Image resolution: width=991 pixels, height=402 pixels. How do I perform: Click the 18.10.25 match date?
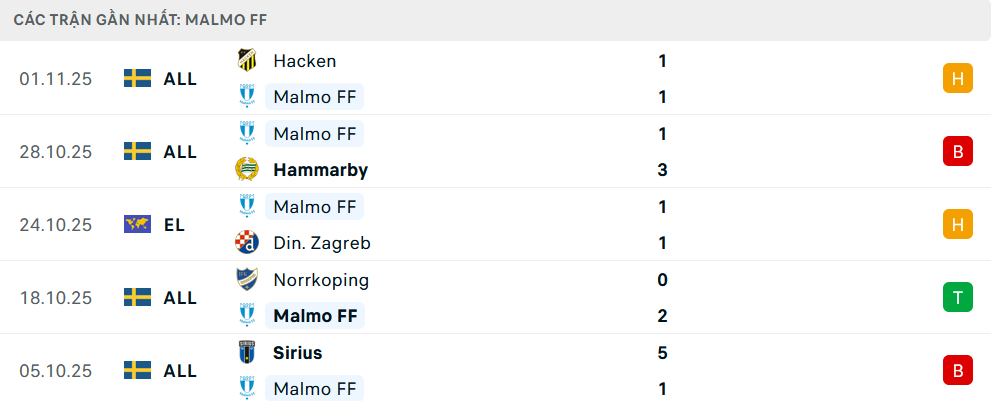pos(55,298)
